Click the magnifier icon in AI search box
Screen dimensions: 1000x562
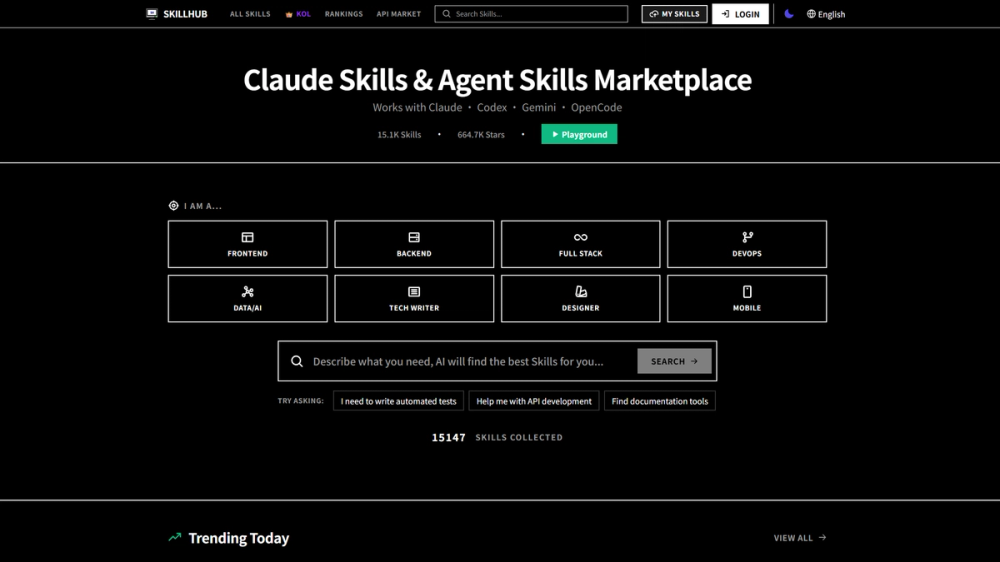(x=297, y=361)
